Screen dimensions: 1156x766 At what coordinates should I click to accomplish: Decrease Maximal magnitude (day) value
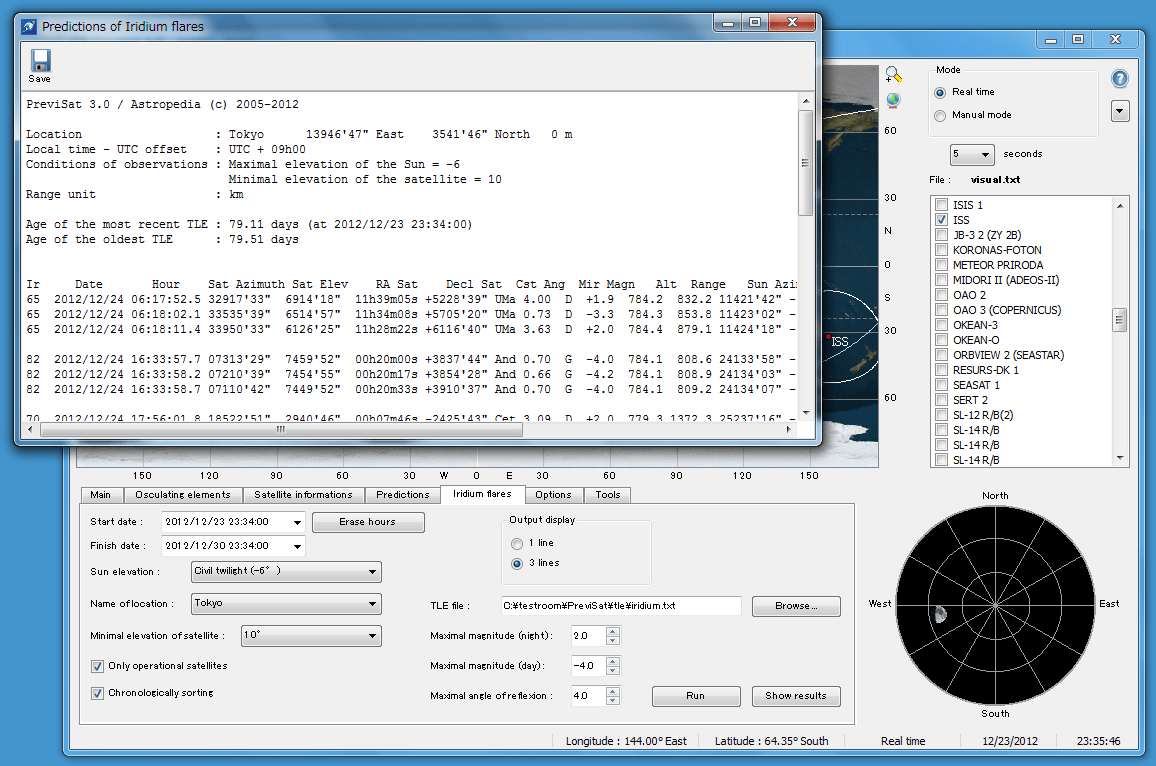tap(613, 671)
